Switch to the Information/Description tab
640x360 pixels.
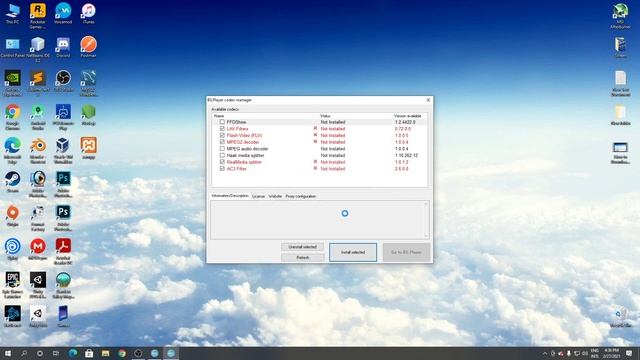tap(230, 196)
